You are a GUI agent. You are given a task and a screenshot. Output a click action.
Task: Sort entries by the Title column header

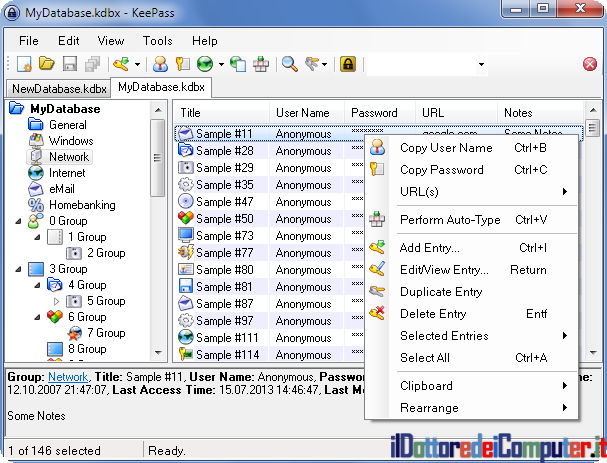point(222,113)
